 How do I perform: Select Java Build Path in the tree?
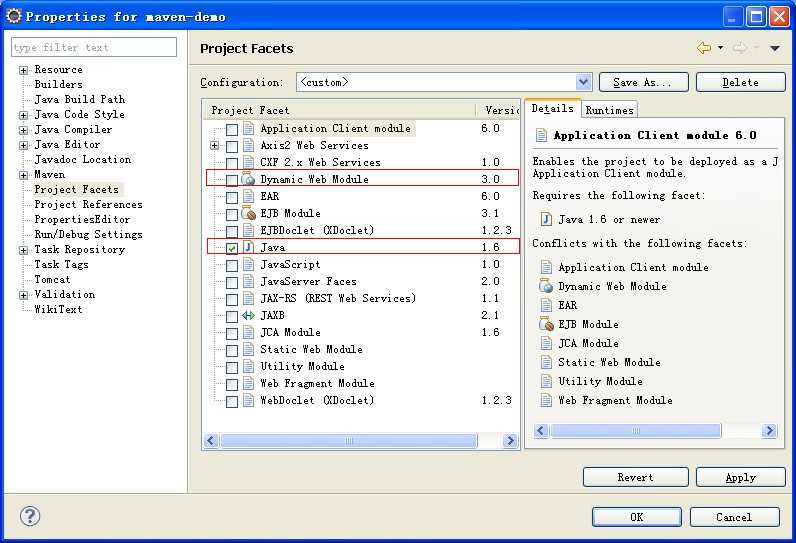click(80, 99)
